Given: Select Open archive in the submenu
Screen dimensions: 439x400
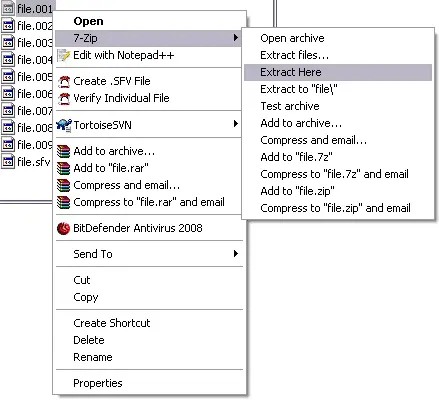Looking at the screenshot, I should tap(338, 38).
